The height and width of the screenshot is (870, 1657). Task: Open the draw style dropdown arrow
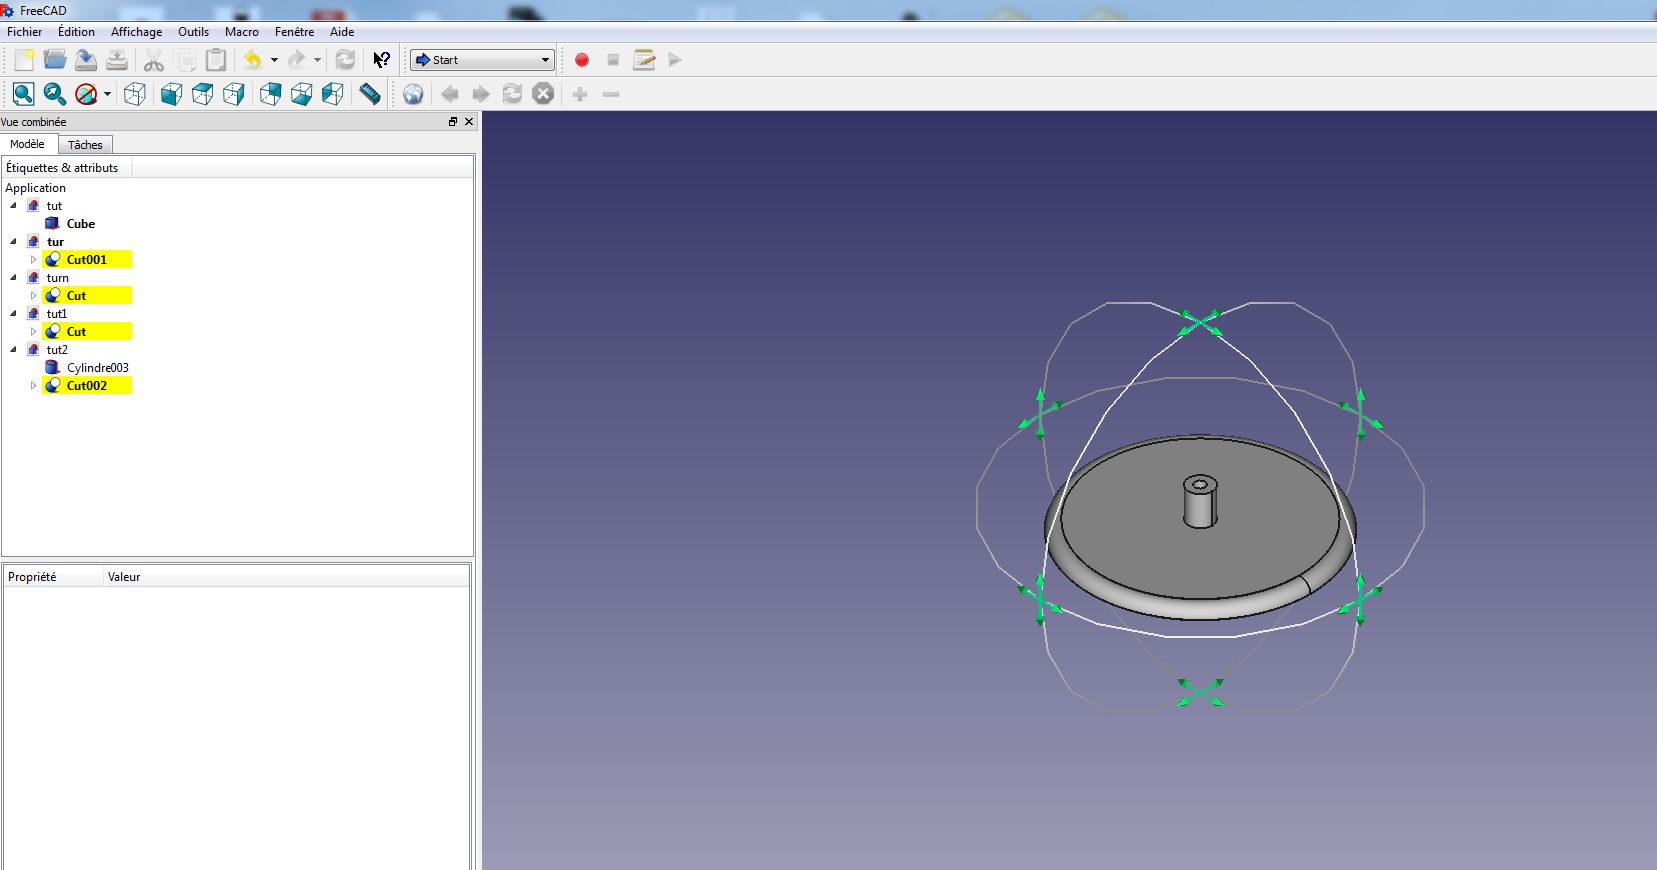pyautogui.click(x=107, y=95)
